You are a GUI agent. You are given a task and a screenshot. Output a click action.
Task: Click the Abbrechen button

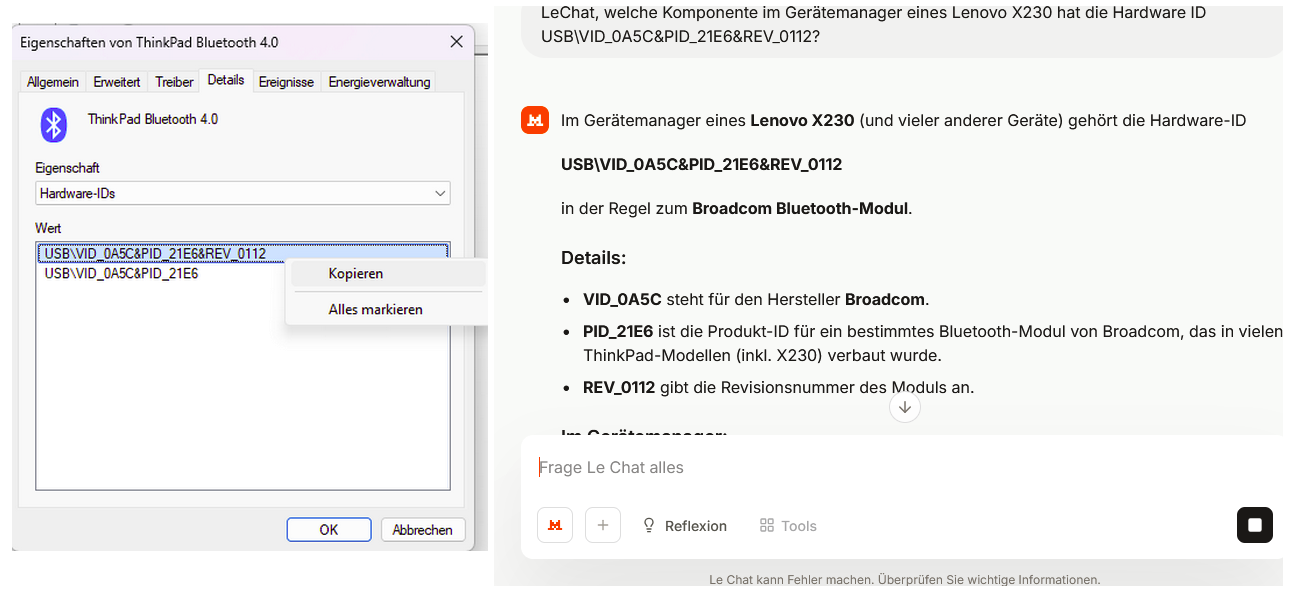pyautogui.click(x=423, y=530)
